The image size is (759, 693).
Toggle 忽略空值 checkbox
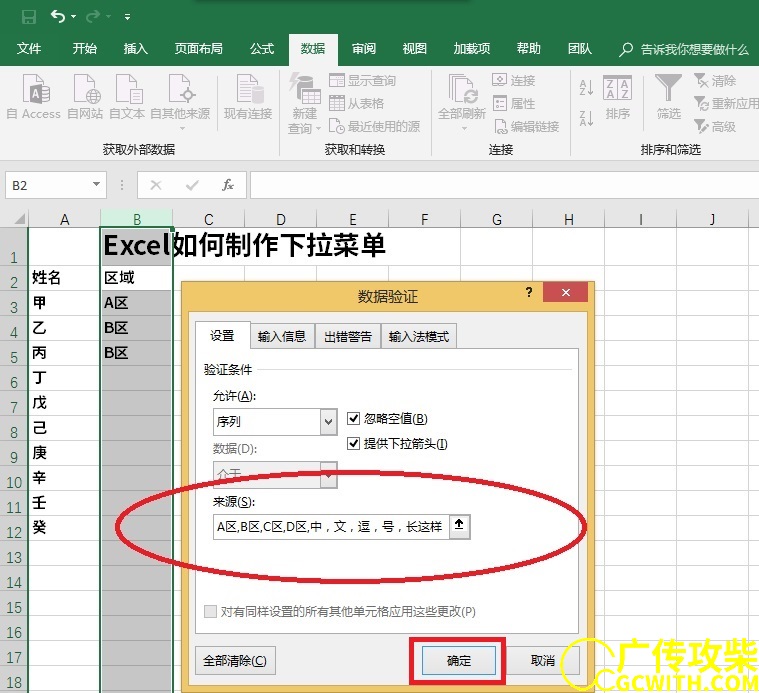tap(354, 418)
